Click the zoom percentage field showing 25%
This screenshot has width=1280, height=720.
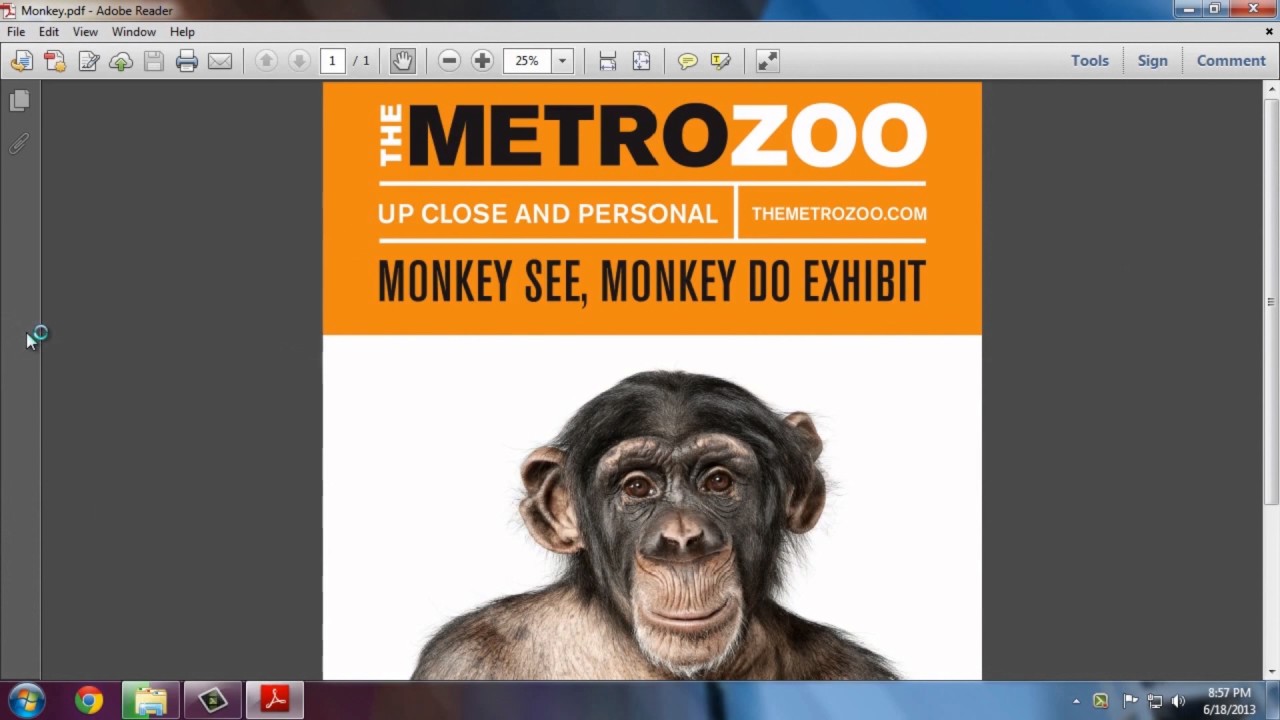527,61
